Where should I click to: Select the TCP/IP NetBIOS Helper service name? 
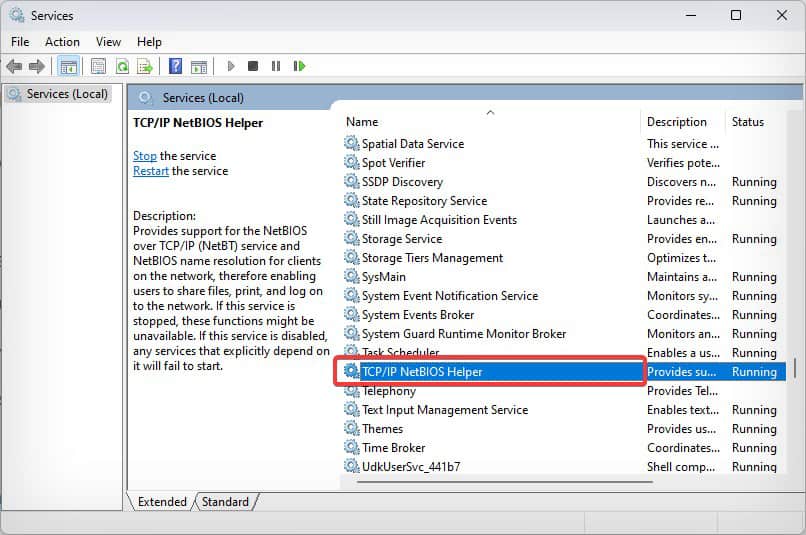[422, 372]
